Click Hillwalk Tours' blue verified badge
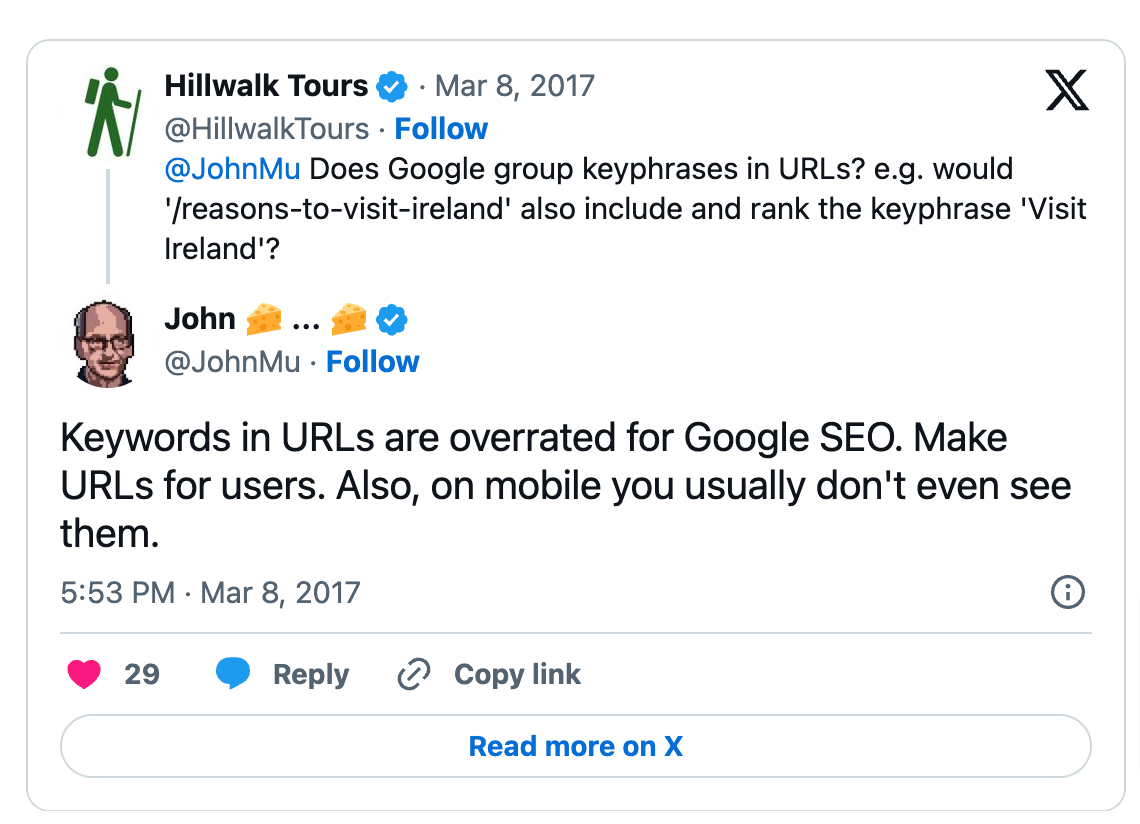Viewport: 1140px width, 824px height. click(393, 87)
